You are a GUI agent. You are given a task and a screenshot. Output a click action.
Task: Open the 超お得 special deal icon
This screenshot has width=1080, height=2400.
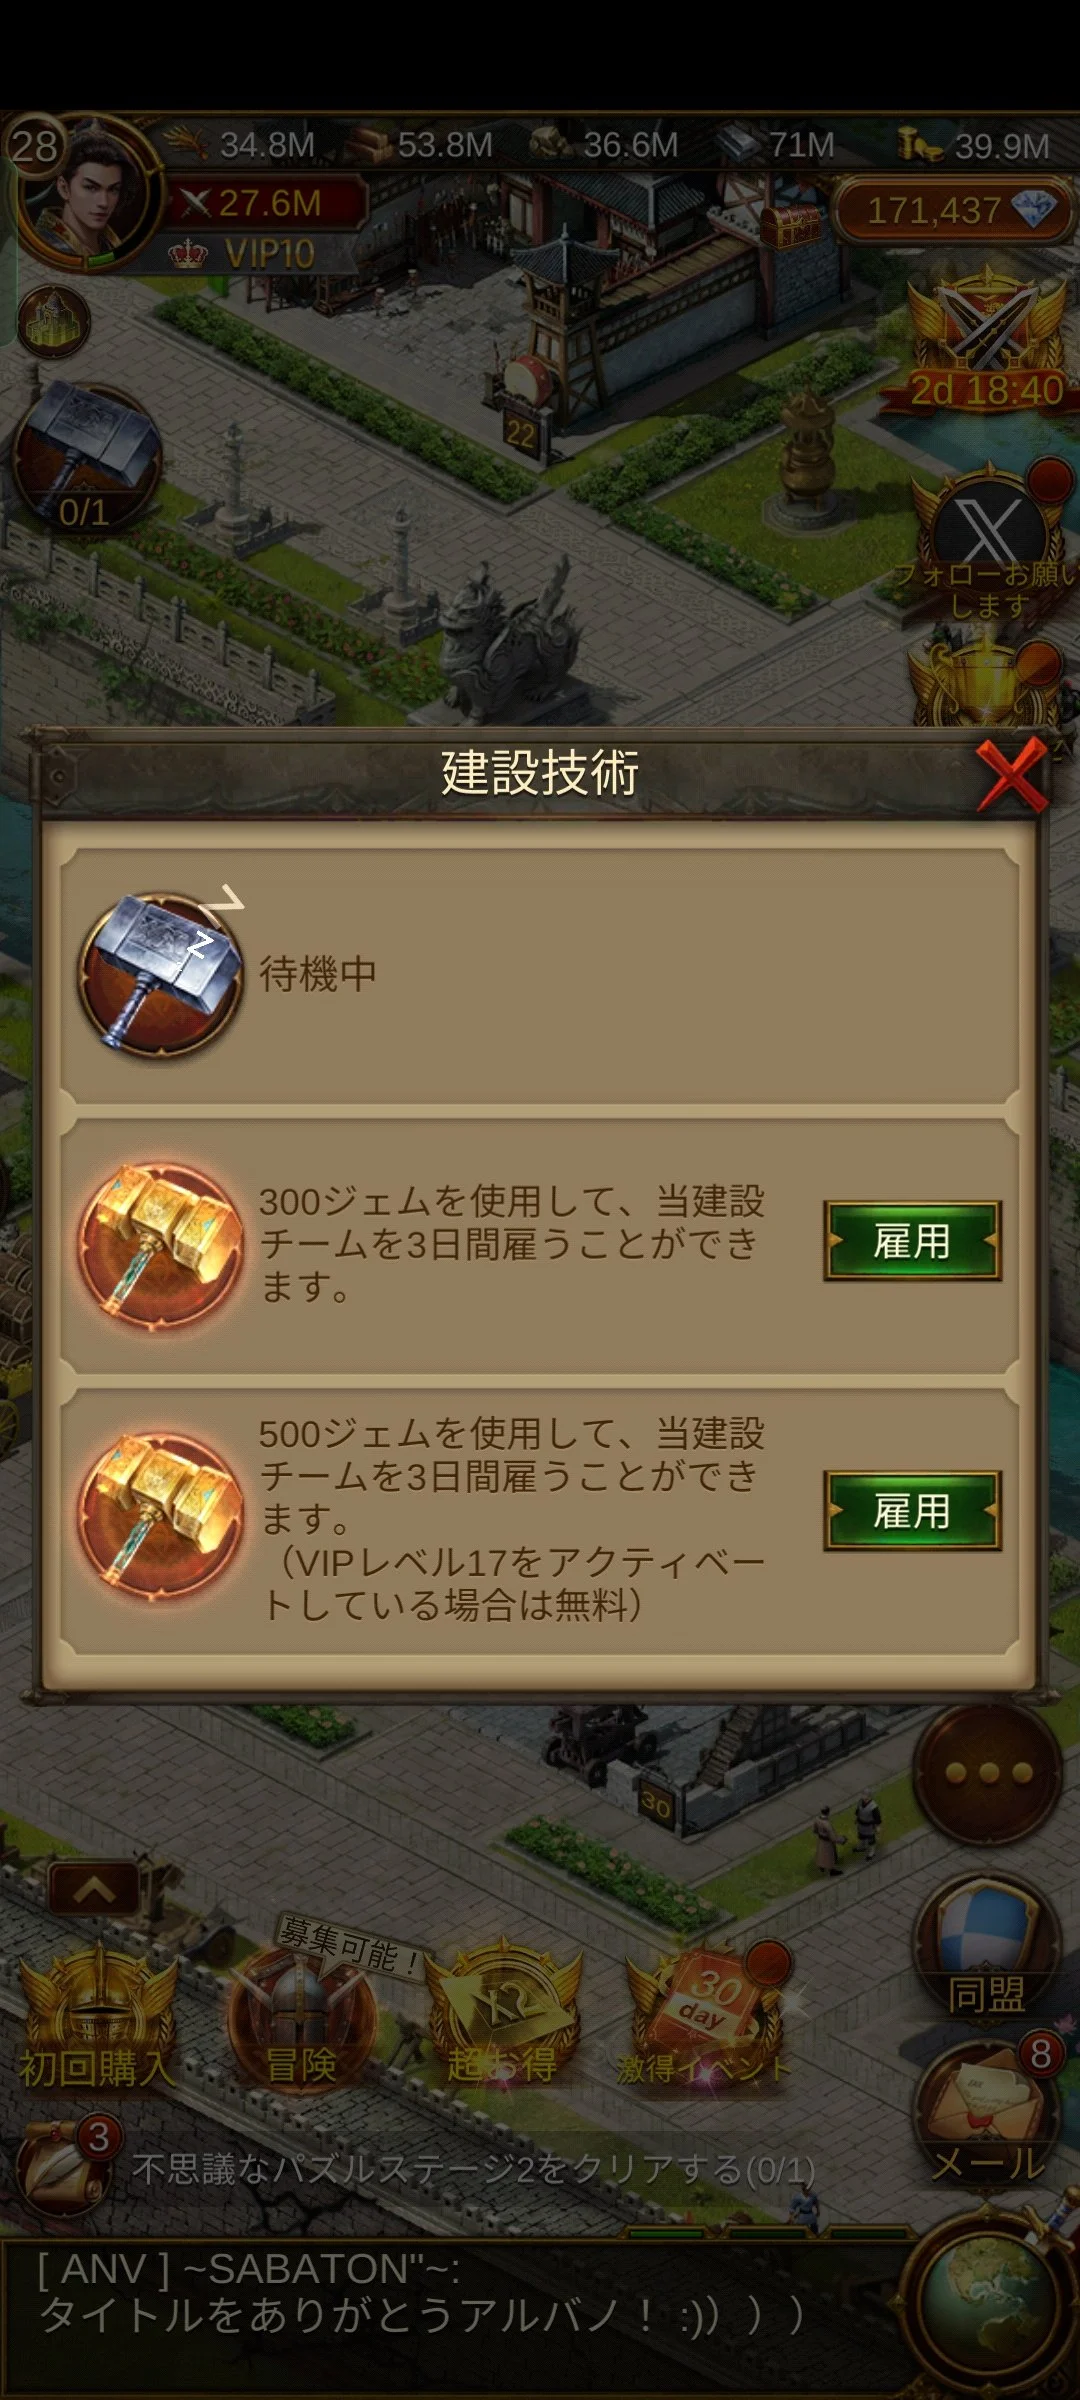[502, 2016]
